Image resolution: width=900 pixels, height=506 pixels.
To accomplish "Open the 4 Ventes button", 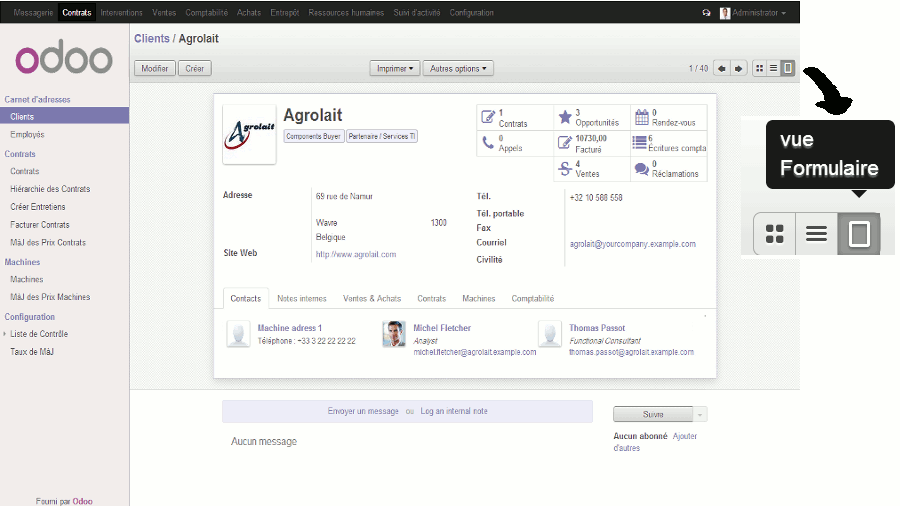I will point(592,169).
